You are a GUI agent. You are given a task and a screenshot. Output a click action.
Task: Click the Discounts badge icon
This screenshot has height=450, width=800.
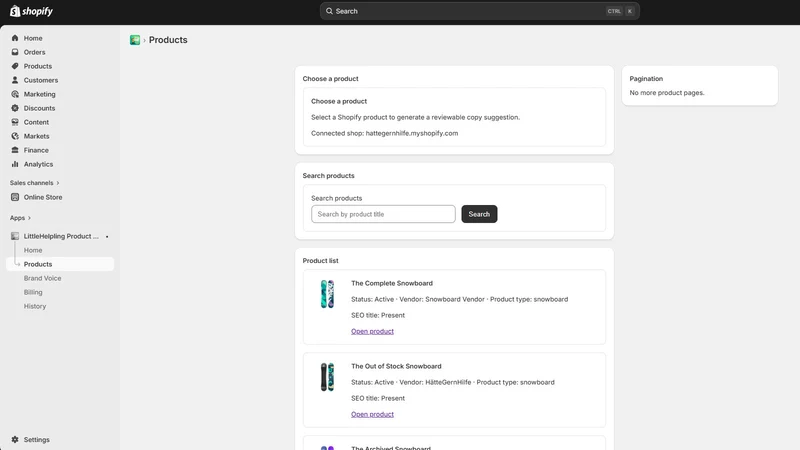15,108
